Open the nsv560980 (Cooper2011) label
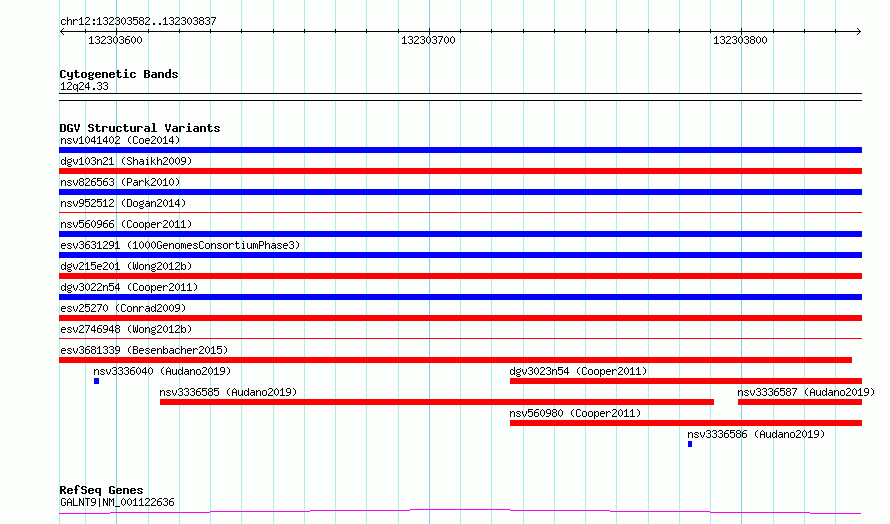Image resolution: width=890 pixels, height=524 pixels. click(575, 413)
